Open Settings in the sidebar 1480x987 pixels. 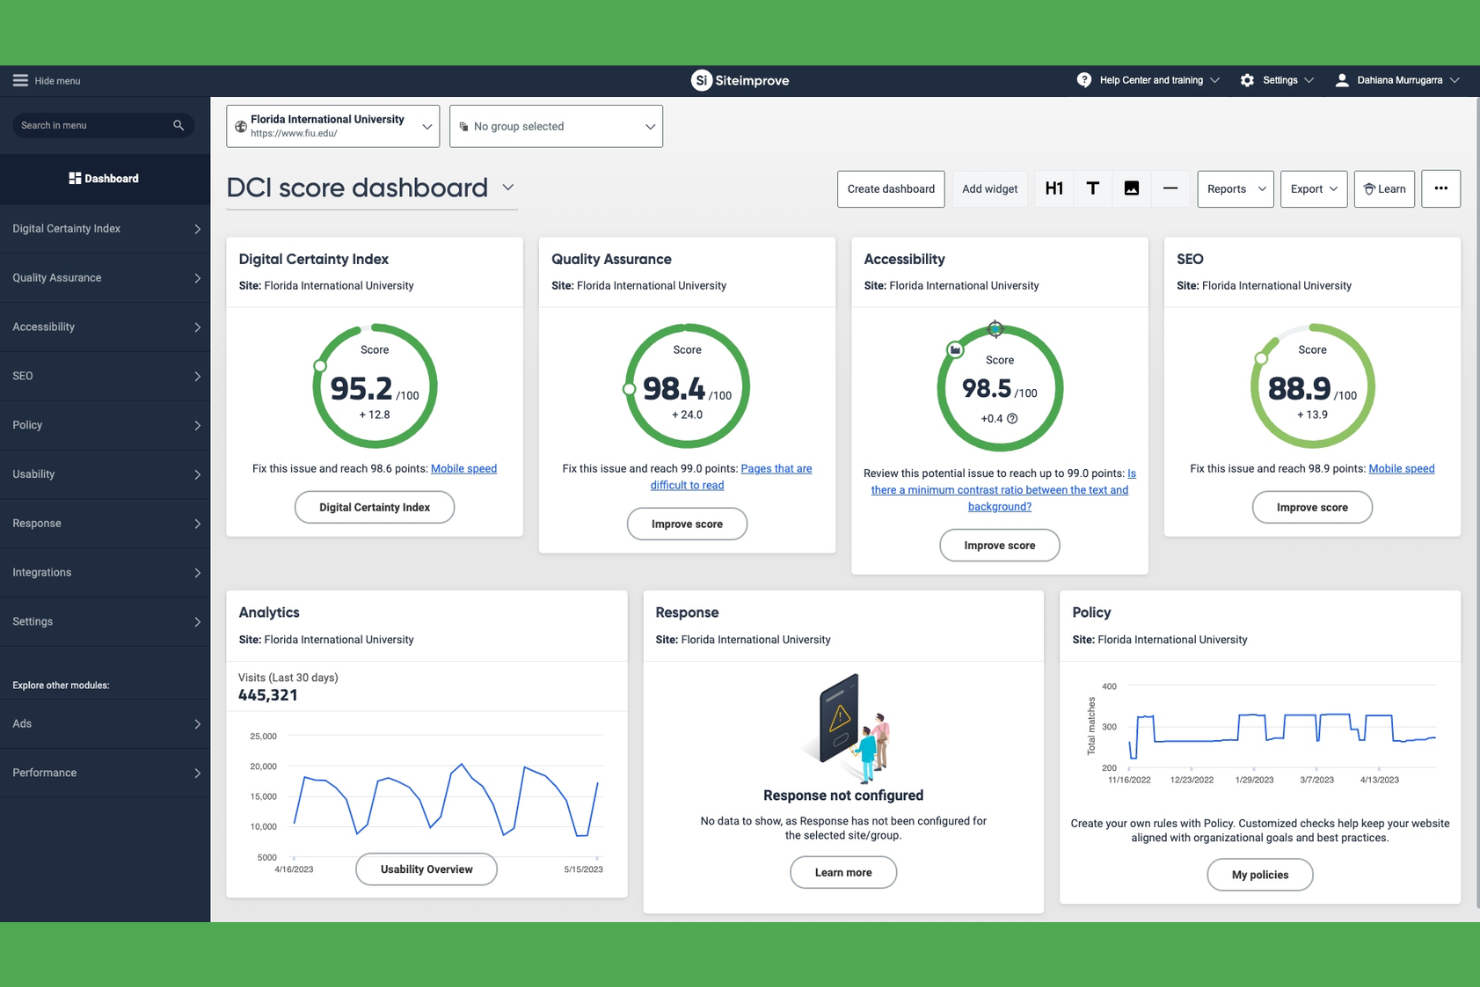tap(105, 621)
